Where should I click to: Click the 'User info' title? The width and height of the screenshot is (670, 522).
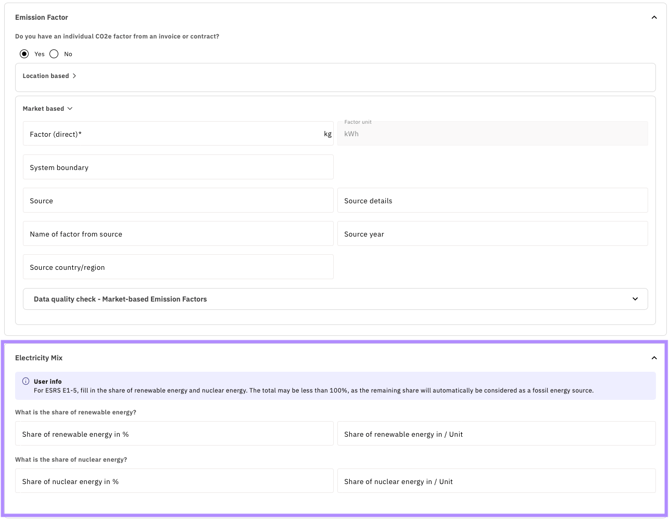pos(47,381)
